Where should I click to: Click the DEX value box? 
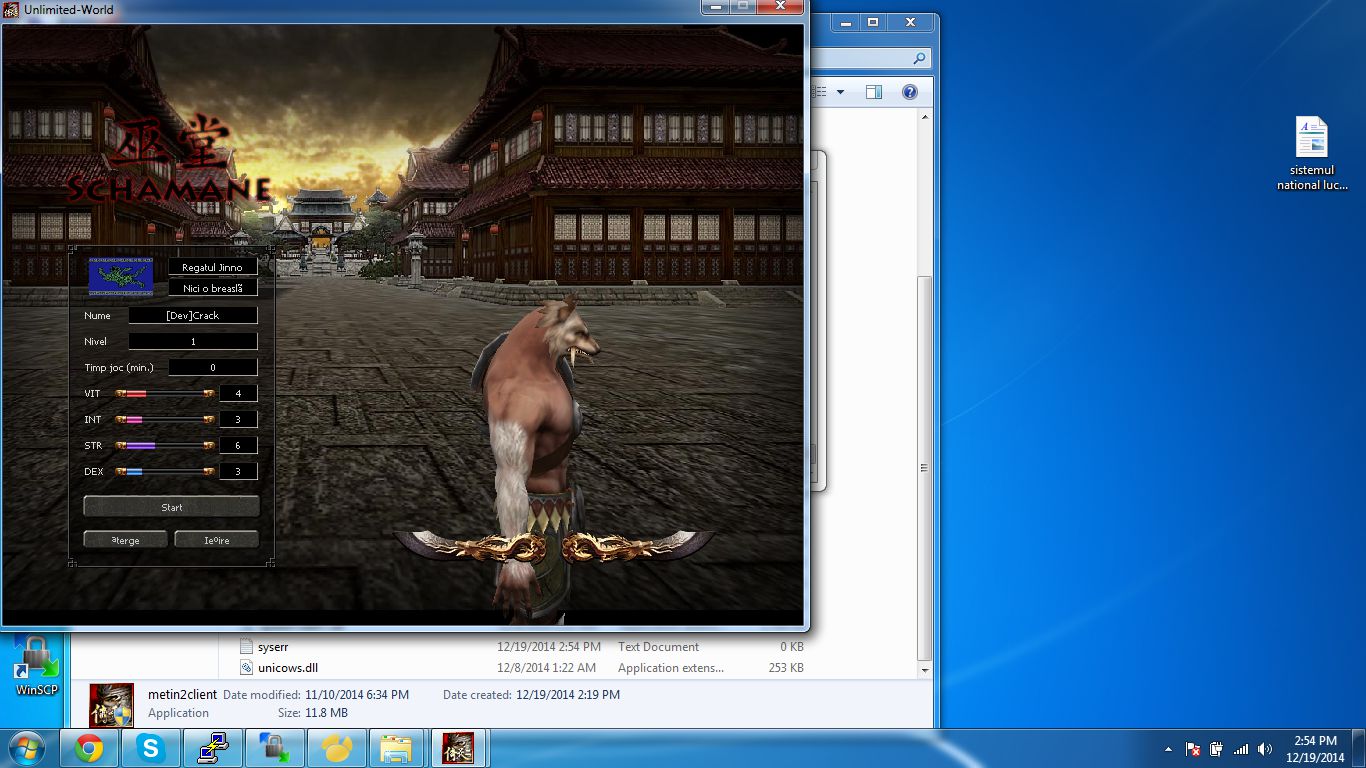click(x=238, y=472)
